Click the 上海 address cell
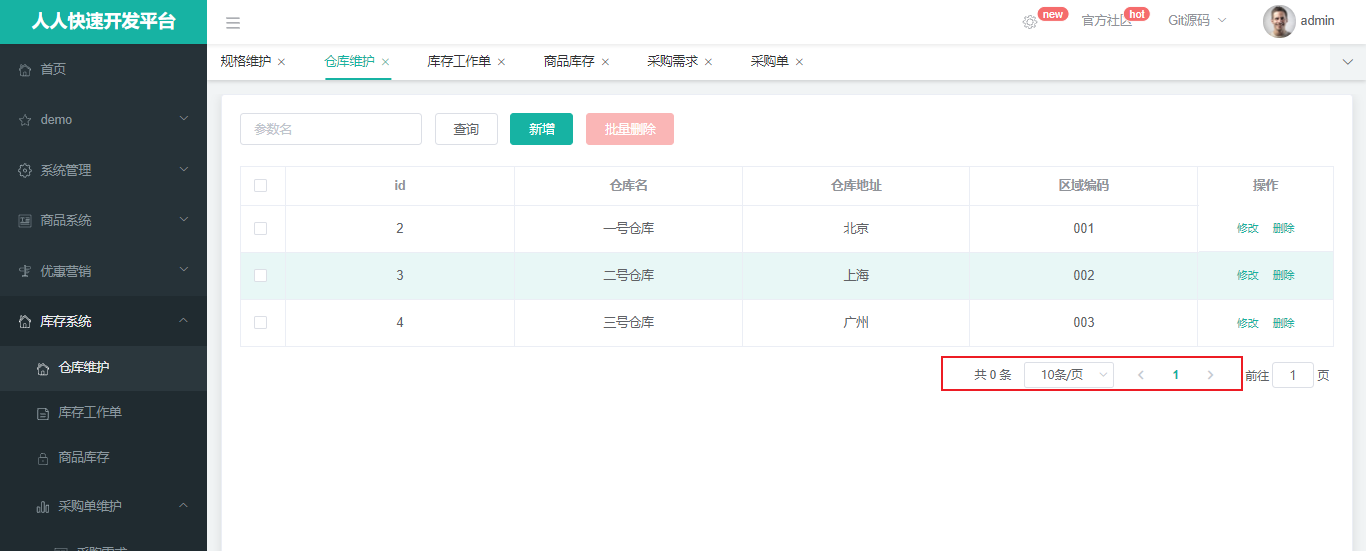1366x551 pixels. (856, 275)
